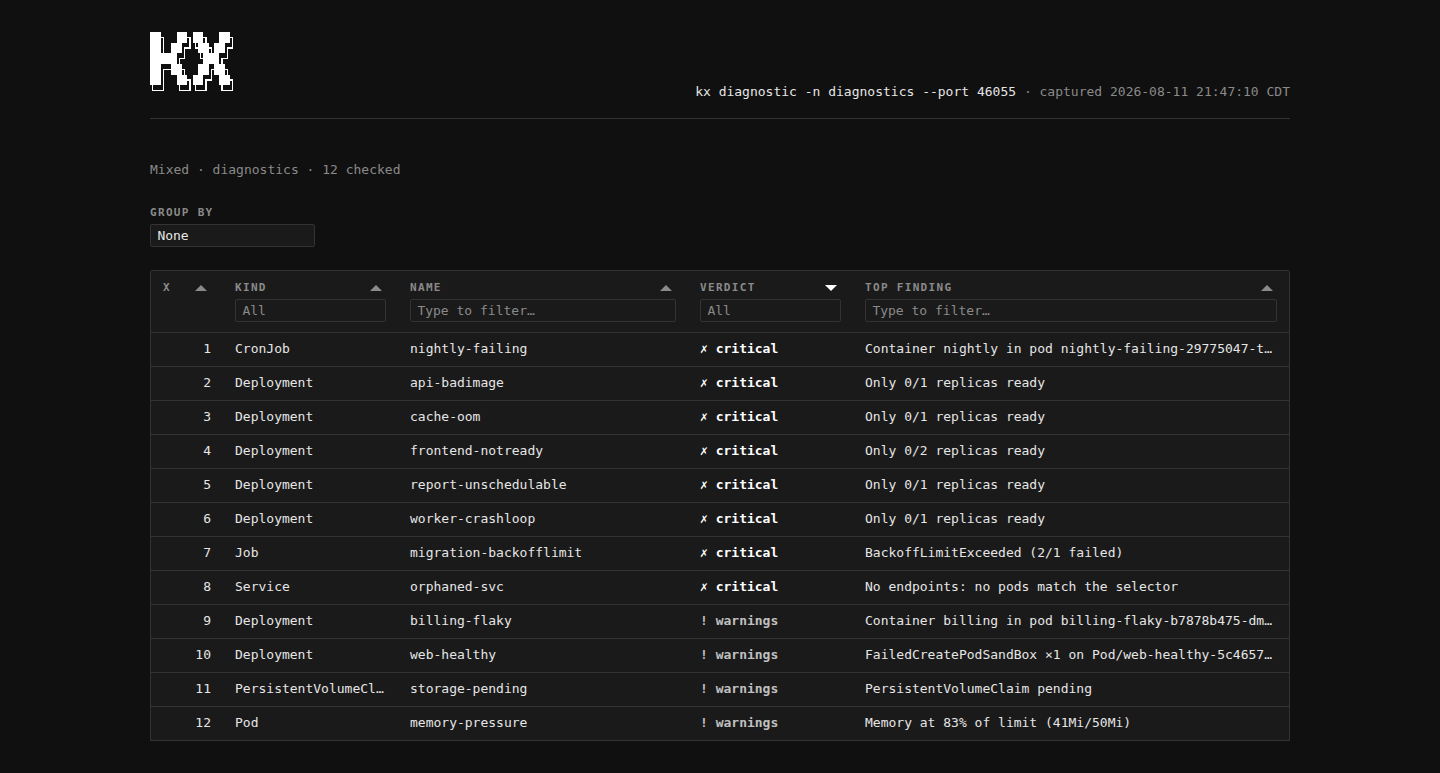
Task: Click row number 12 cell
Action: (x=204, y=723)
